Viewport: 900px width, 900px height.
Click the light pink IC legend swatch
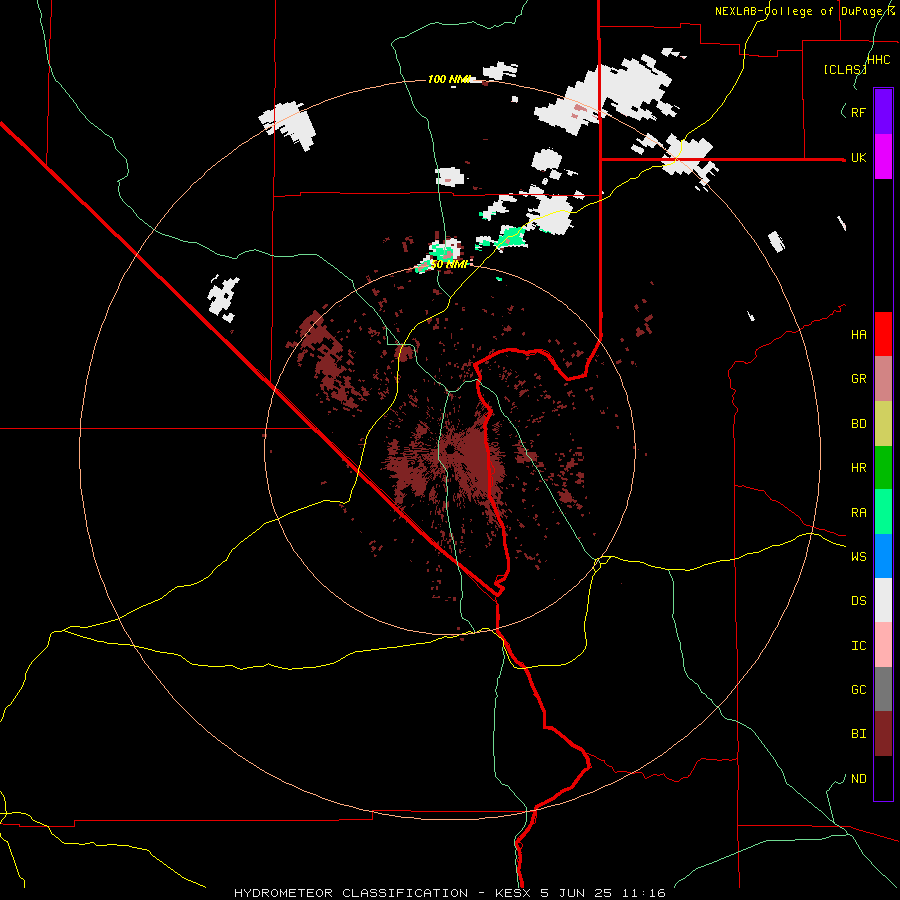883,645
